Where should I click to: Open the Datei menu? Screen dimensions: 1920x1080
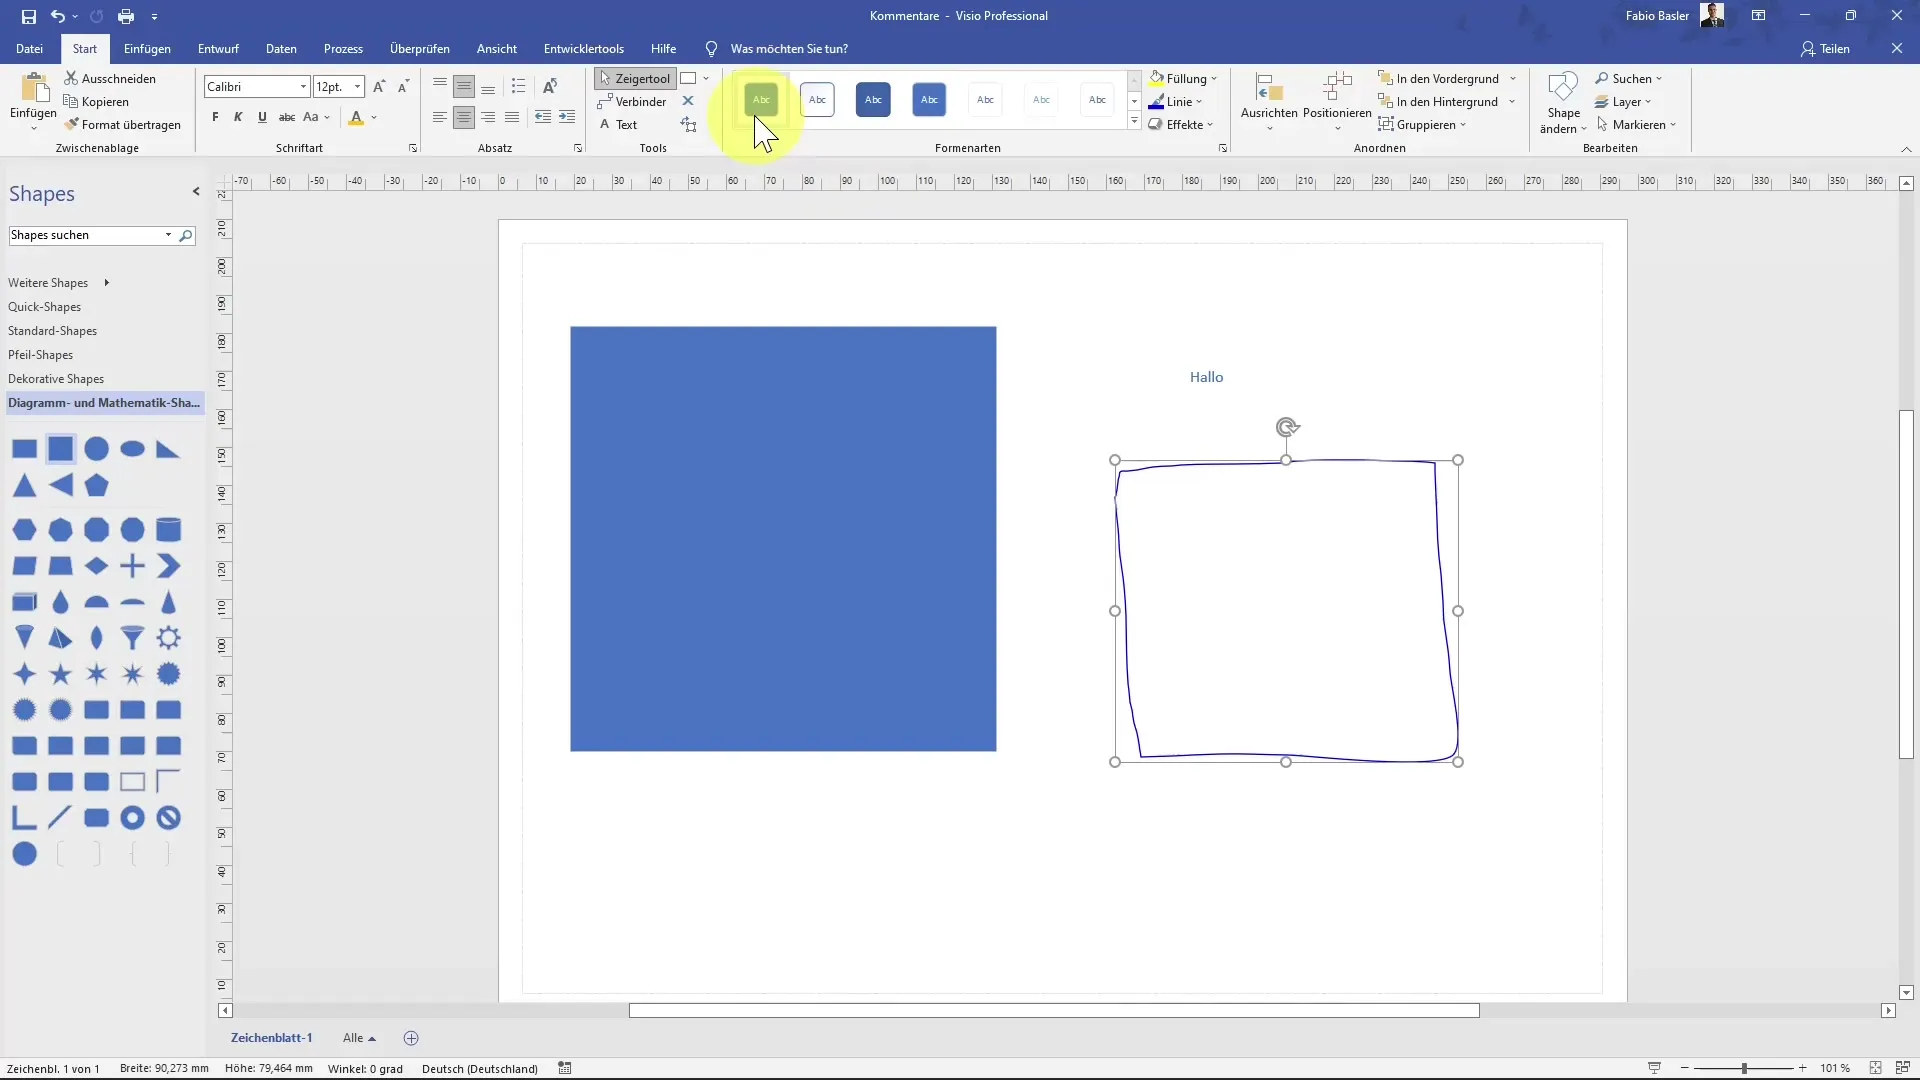29,48
